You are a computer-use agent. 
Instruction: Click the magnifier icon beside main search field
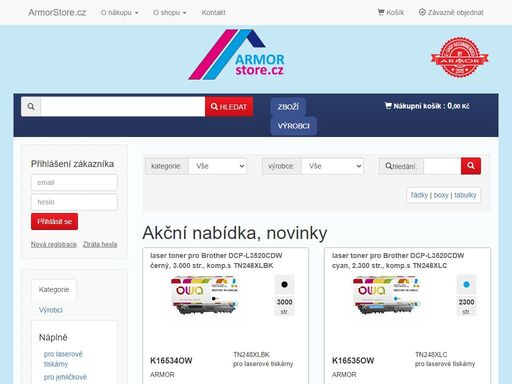point(31,107)
